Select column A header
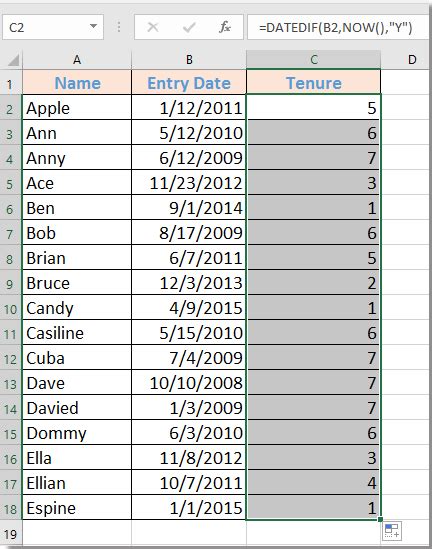The image size is (432, 549). tap(77, 60)
